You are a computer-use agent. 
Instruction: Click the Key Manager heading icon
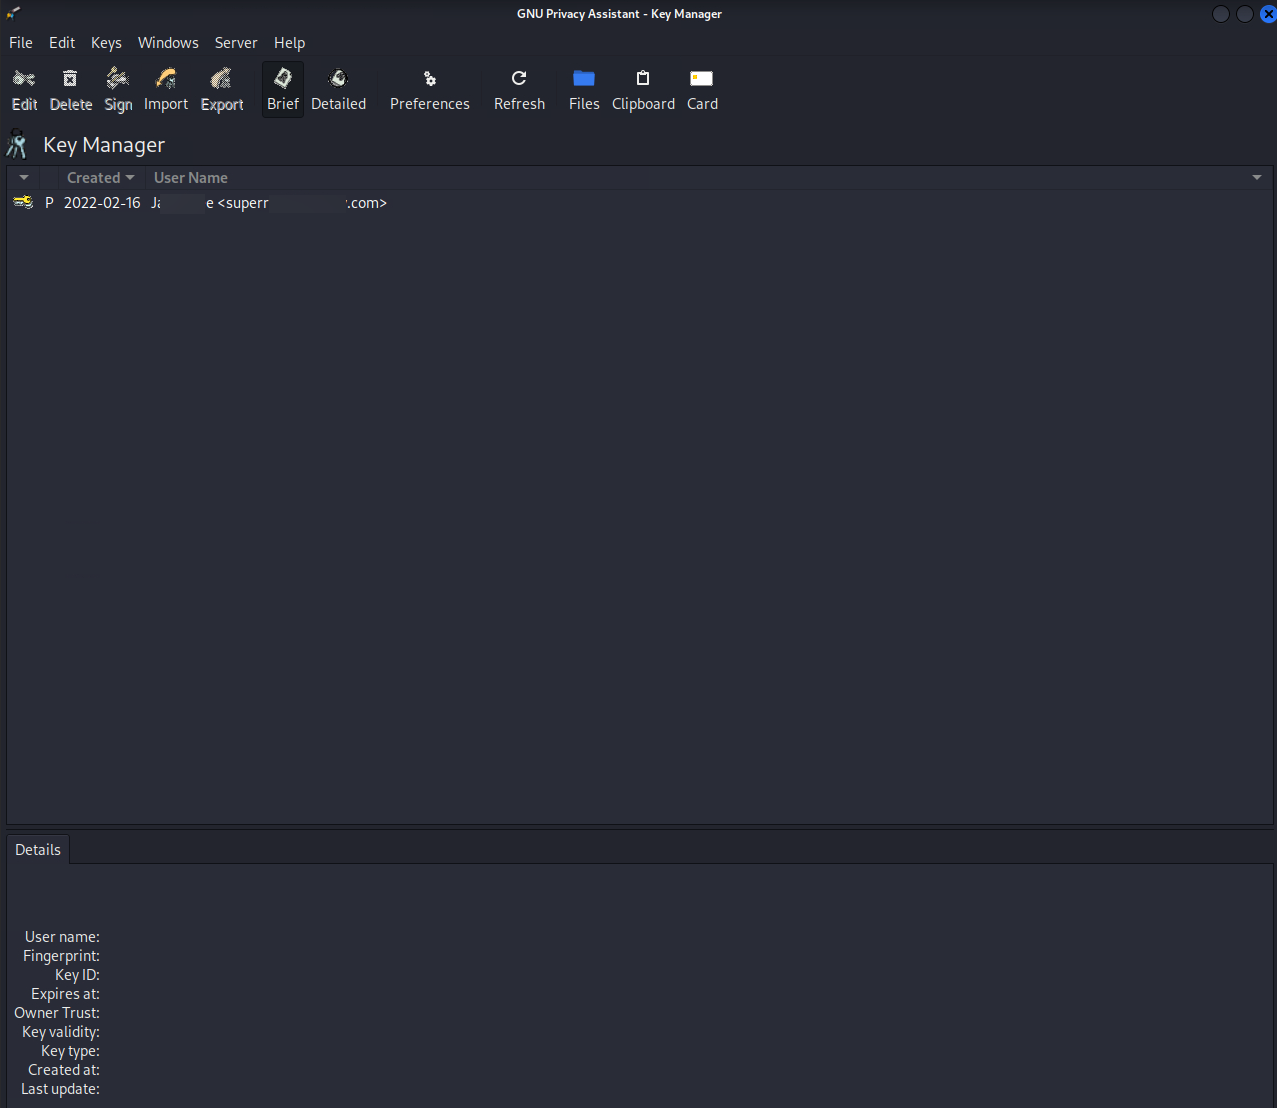pos(17,144)
